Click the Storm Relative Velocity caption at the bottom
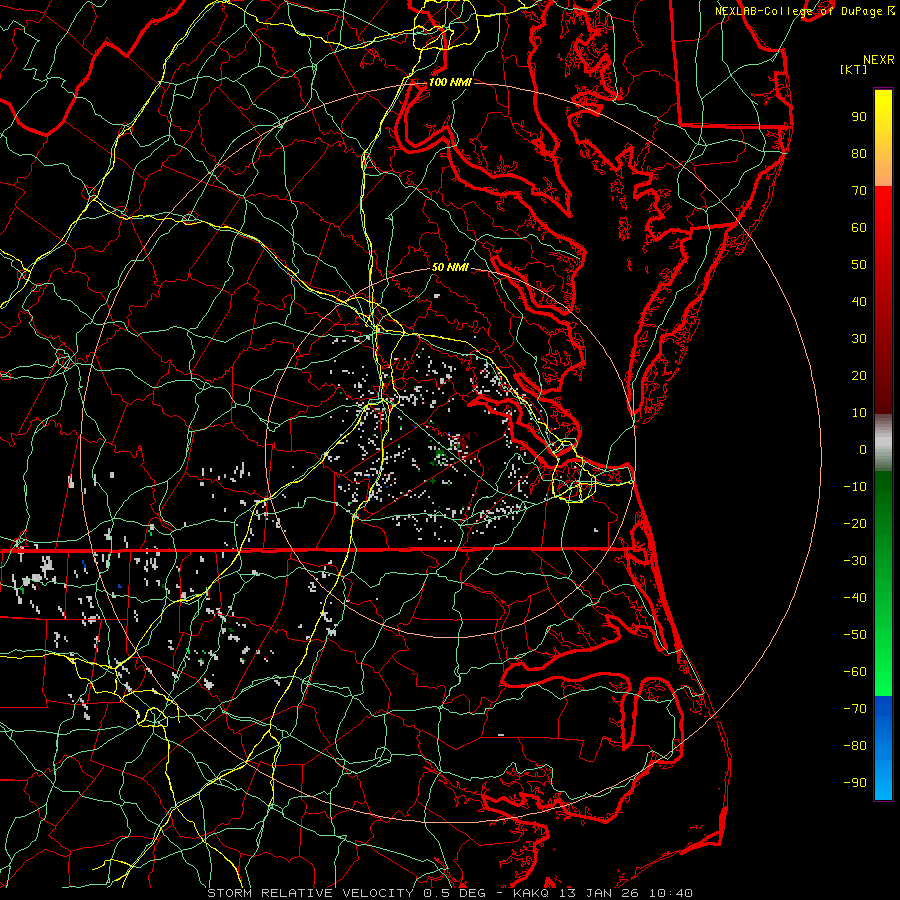Viewport: 900px width, 900px height. [450, 893]
